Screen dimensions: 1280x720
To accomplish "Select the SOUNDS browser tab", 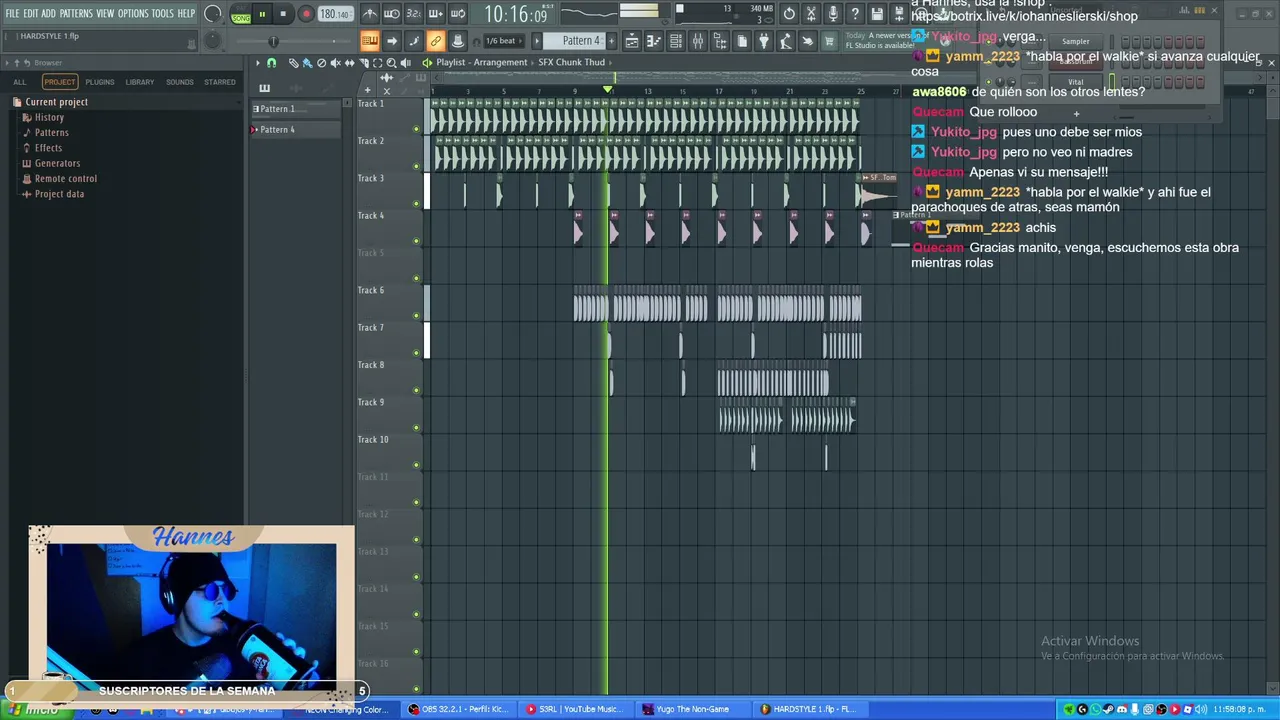I will [x=180, y=82].
